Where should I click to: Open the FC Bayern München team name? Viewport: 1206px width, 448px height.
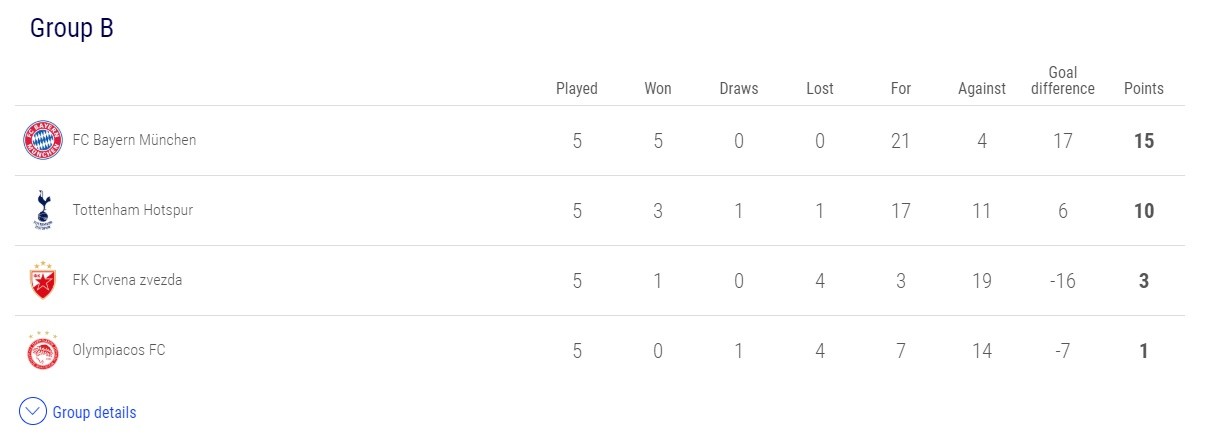pos(134,140)
